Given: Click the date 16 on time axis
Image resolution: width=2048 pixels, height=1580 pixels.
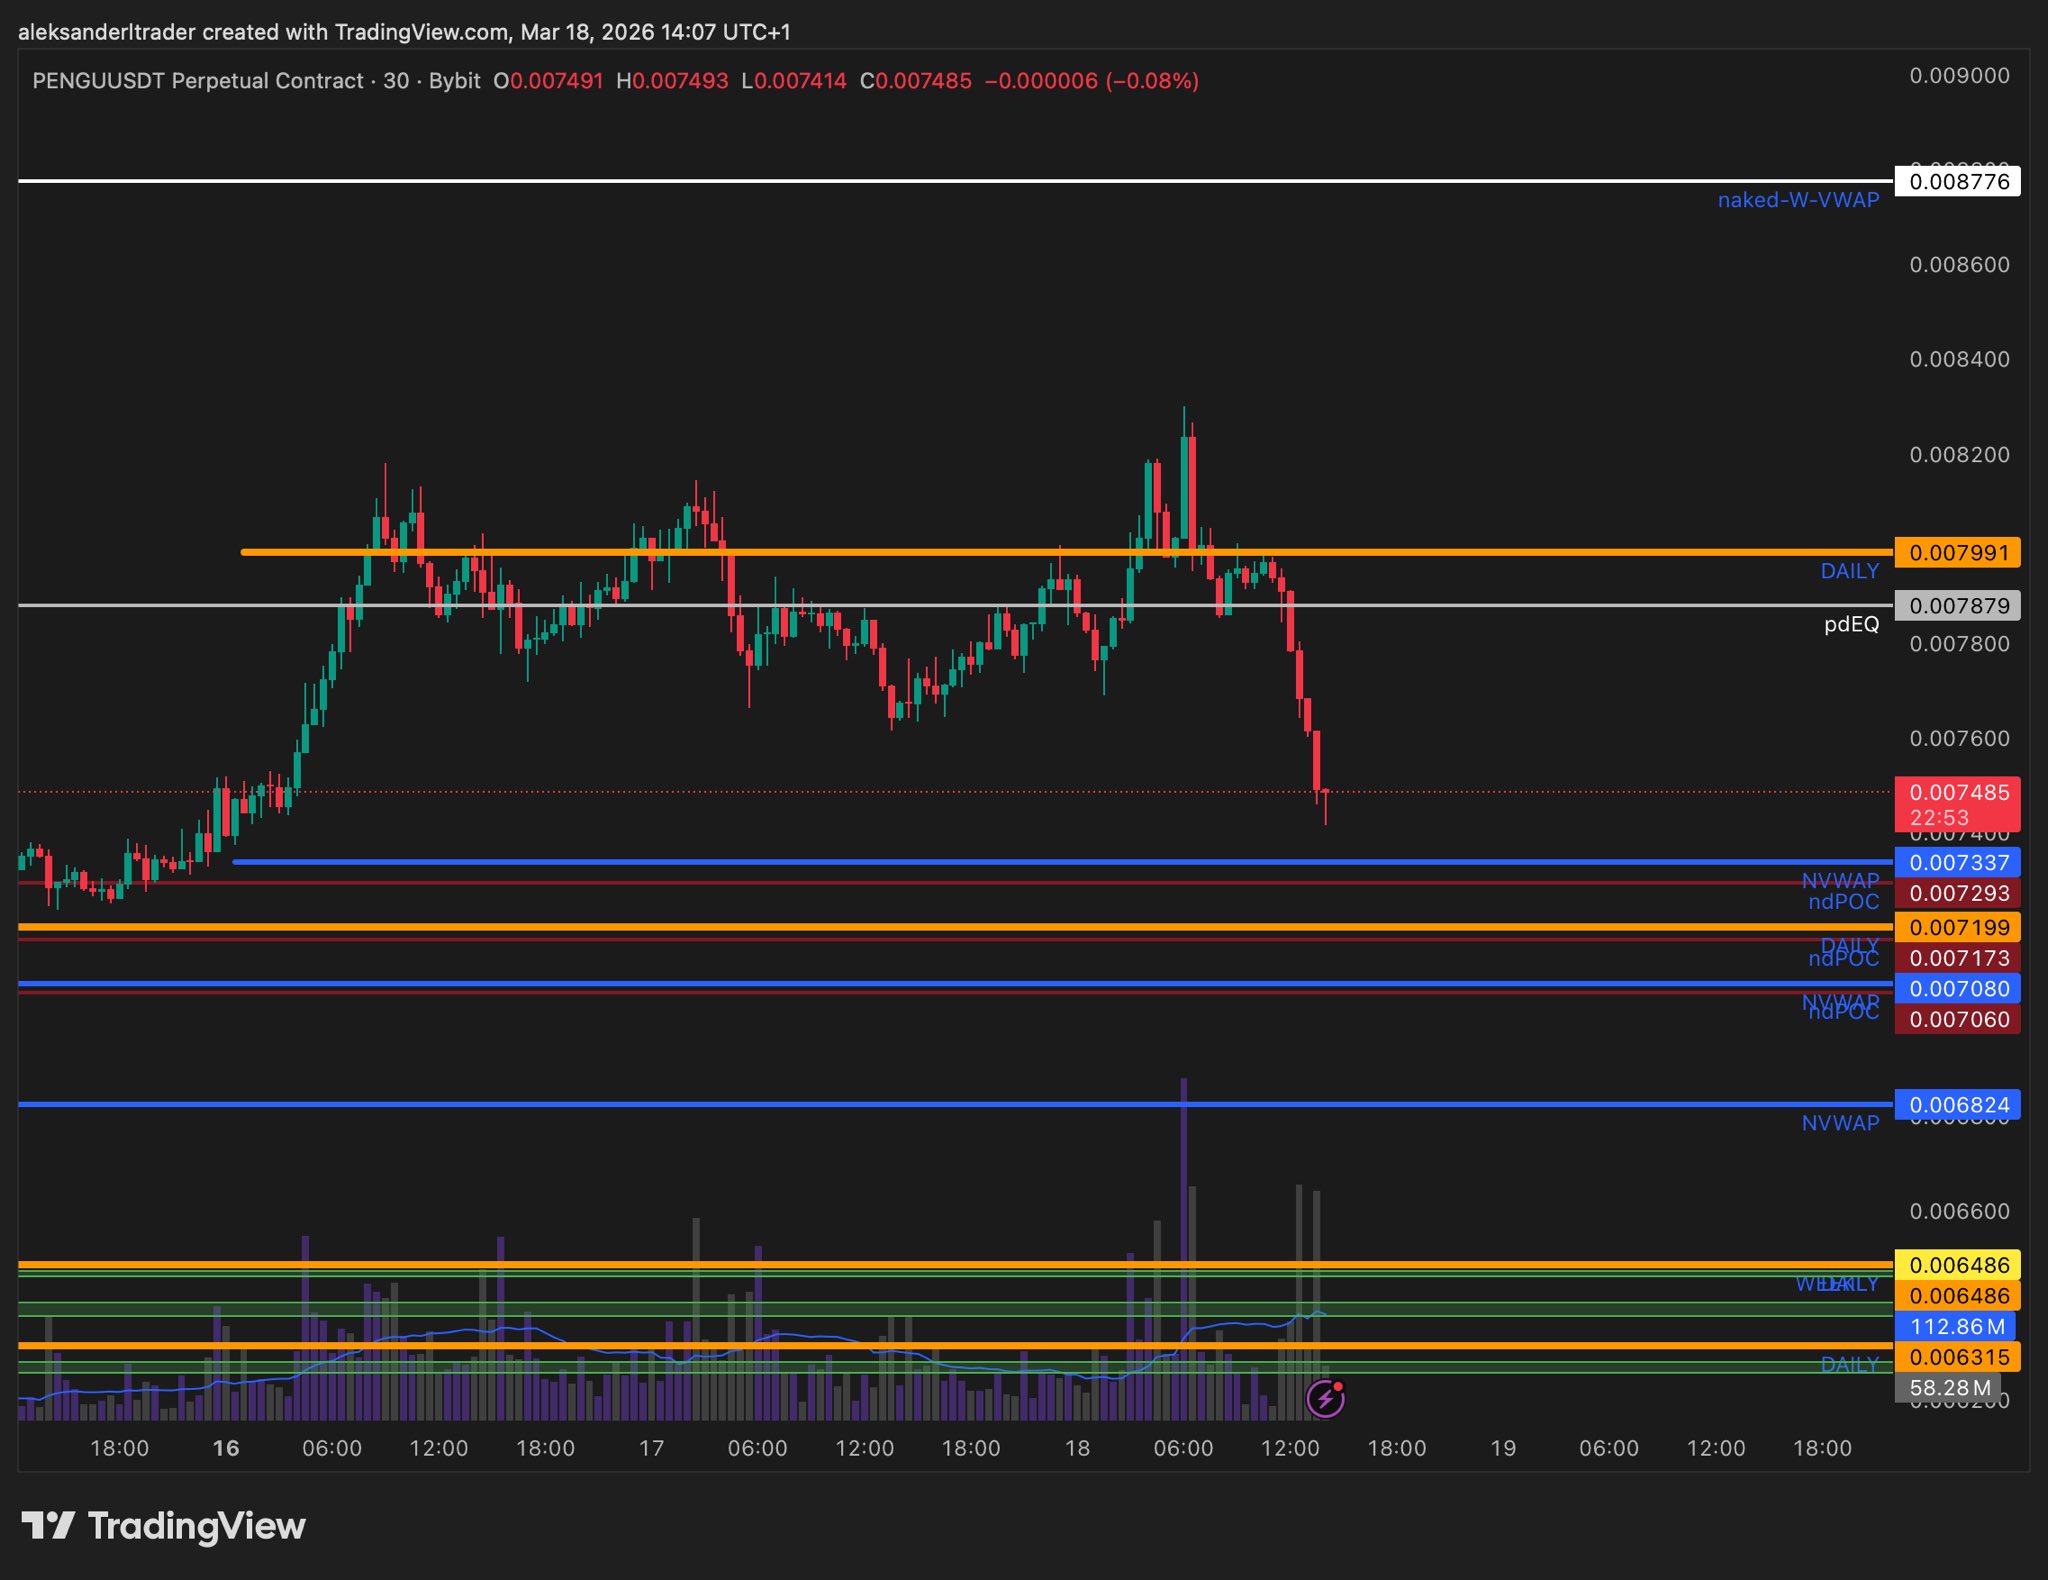Looking at the screenshot, I should tap(226, 1448).
